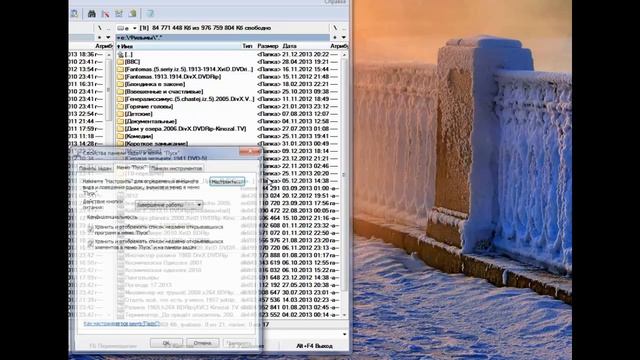This screenshot has width=640, height=360.
Task: Toggle first checkbox storing recently opened programs
Action: tap(91, 228)
